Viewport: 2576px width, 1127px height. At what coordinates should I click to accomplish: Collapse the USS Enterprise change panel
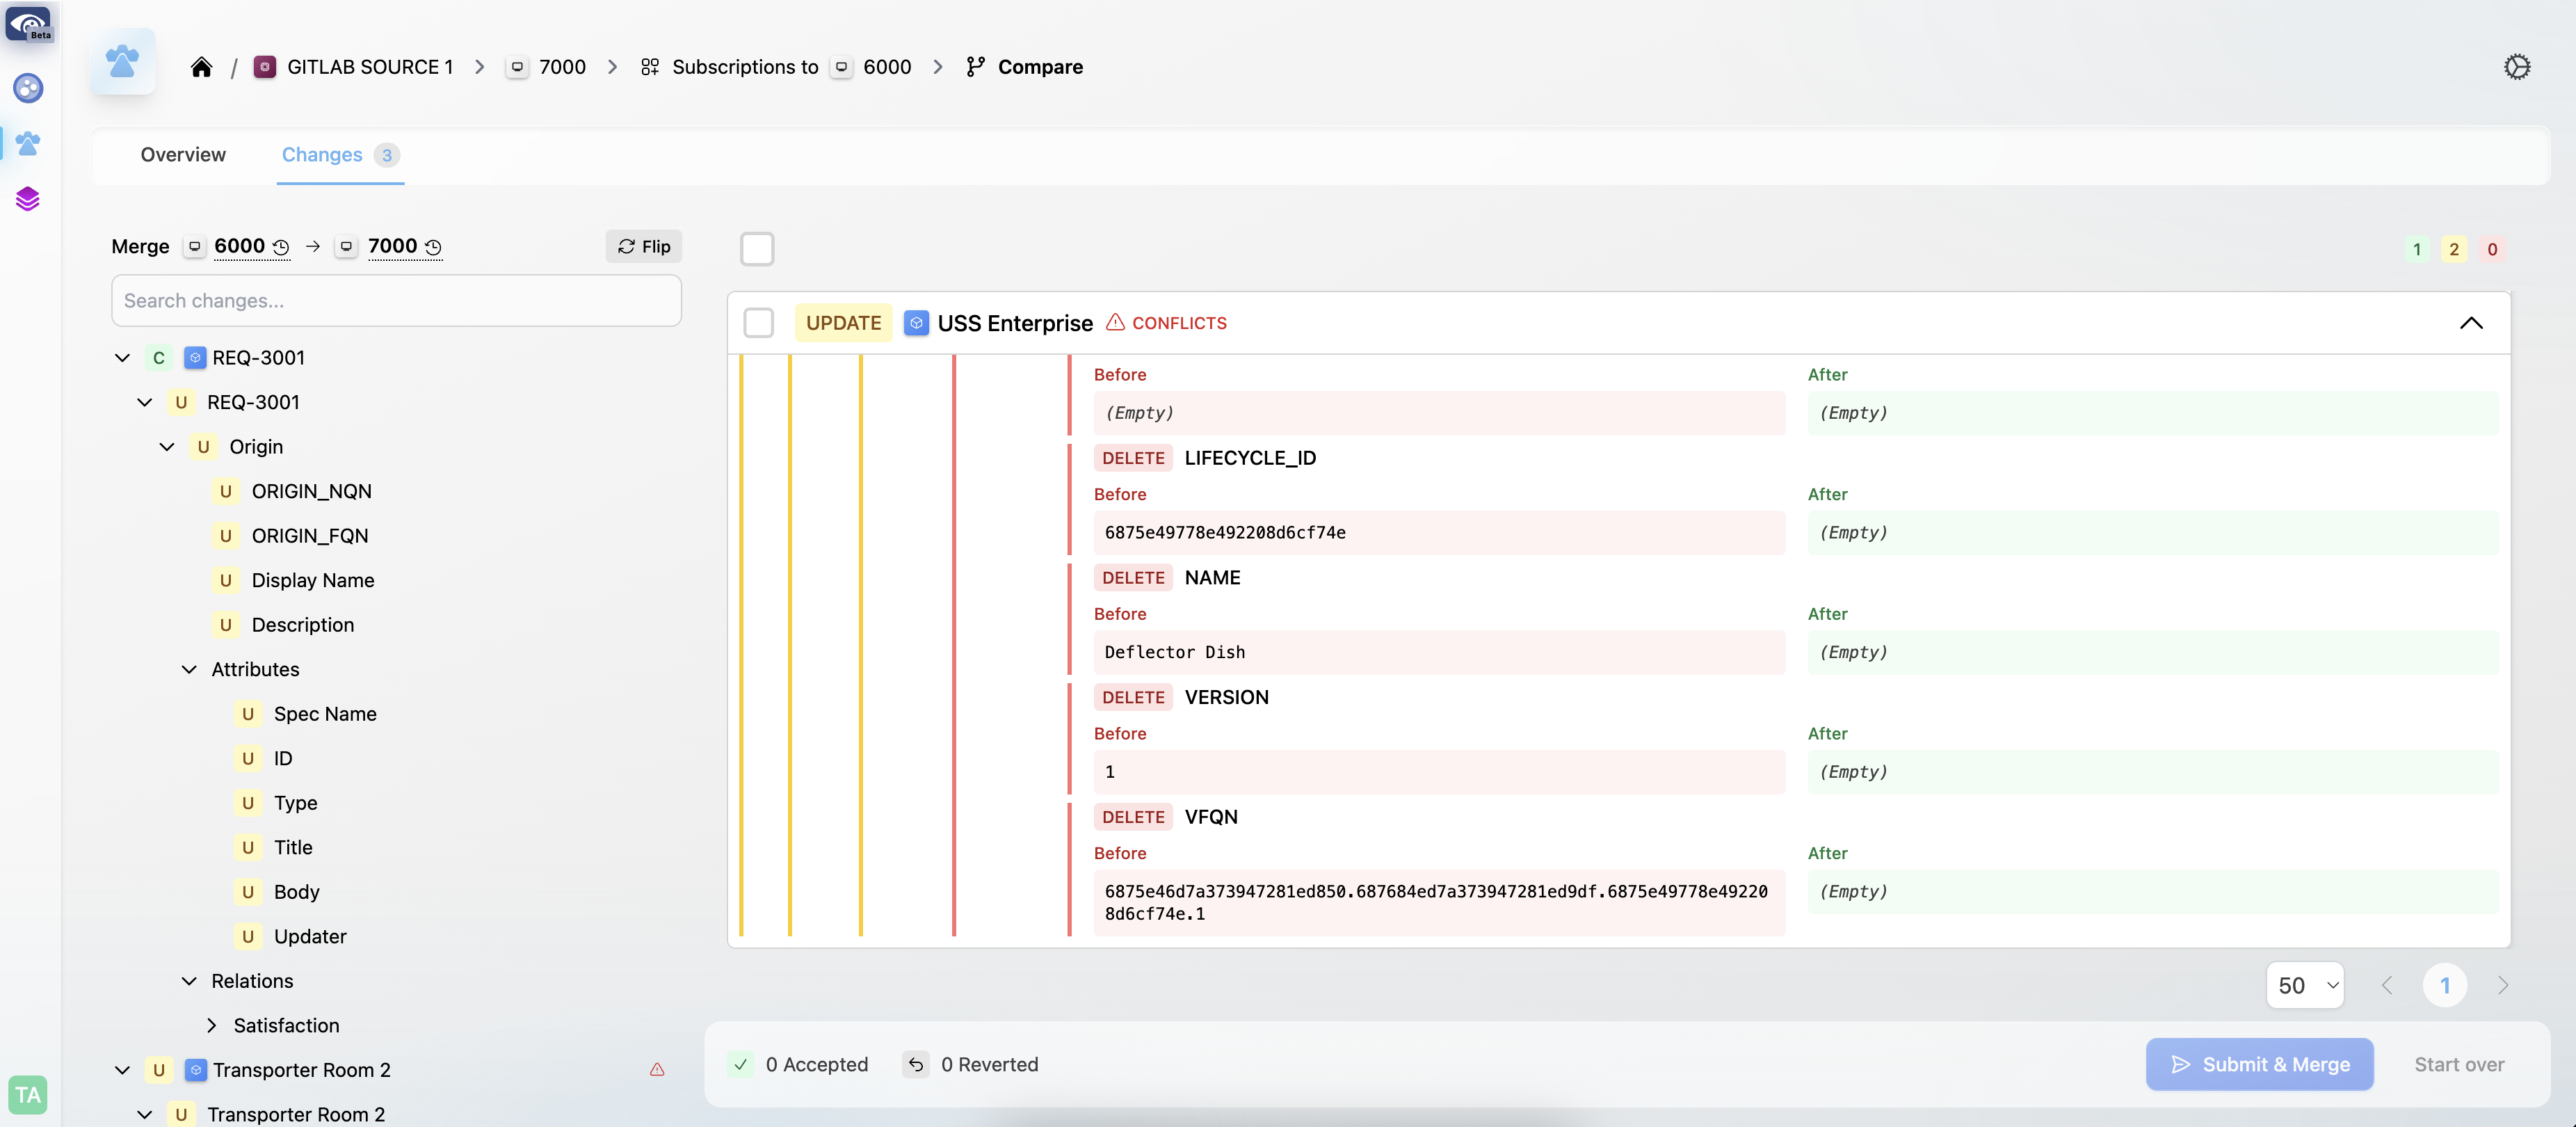coord(2471,323)
